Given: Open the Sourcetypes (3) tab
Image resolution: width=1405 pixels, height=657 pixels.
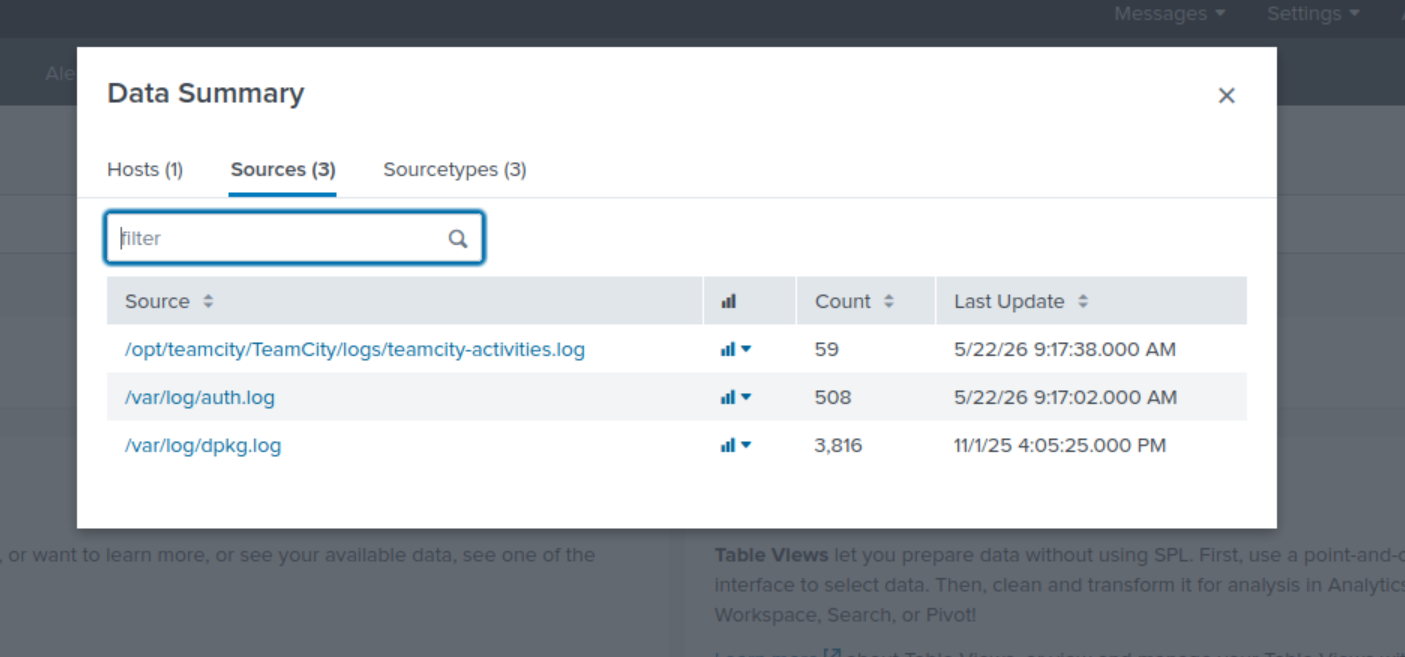Looking at the screenshot, I should pos(455,169).
